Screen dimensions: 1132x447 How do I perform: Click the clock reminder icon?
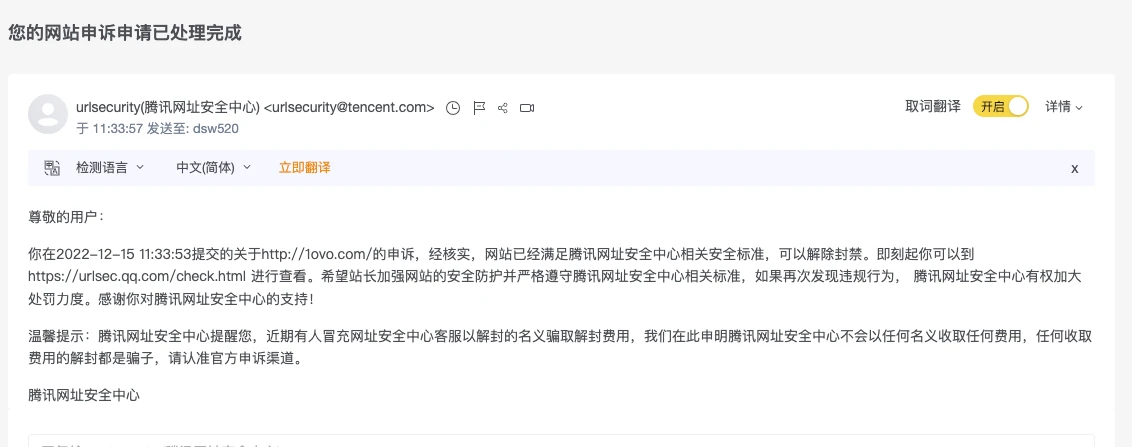[453, 108]
